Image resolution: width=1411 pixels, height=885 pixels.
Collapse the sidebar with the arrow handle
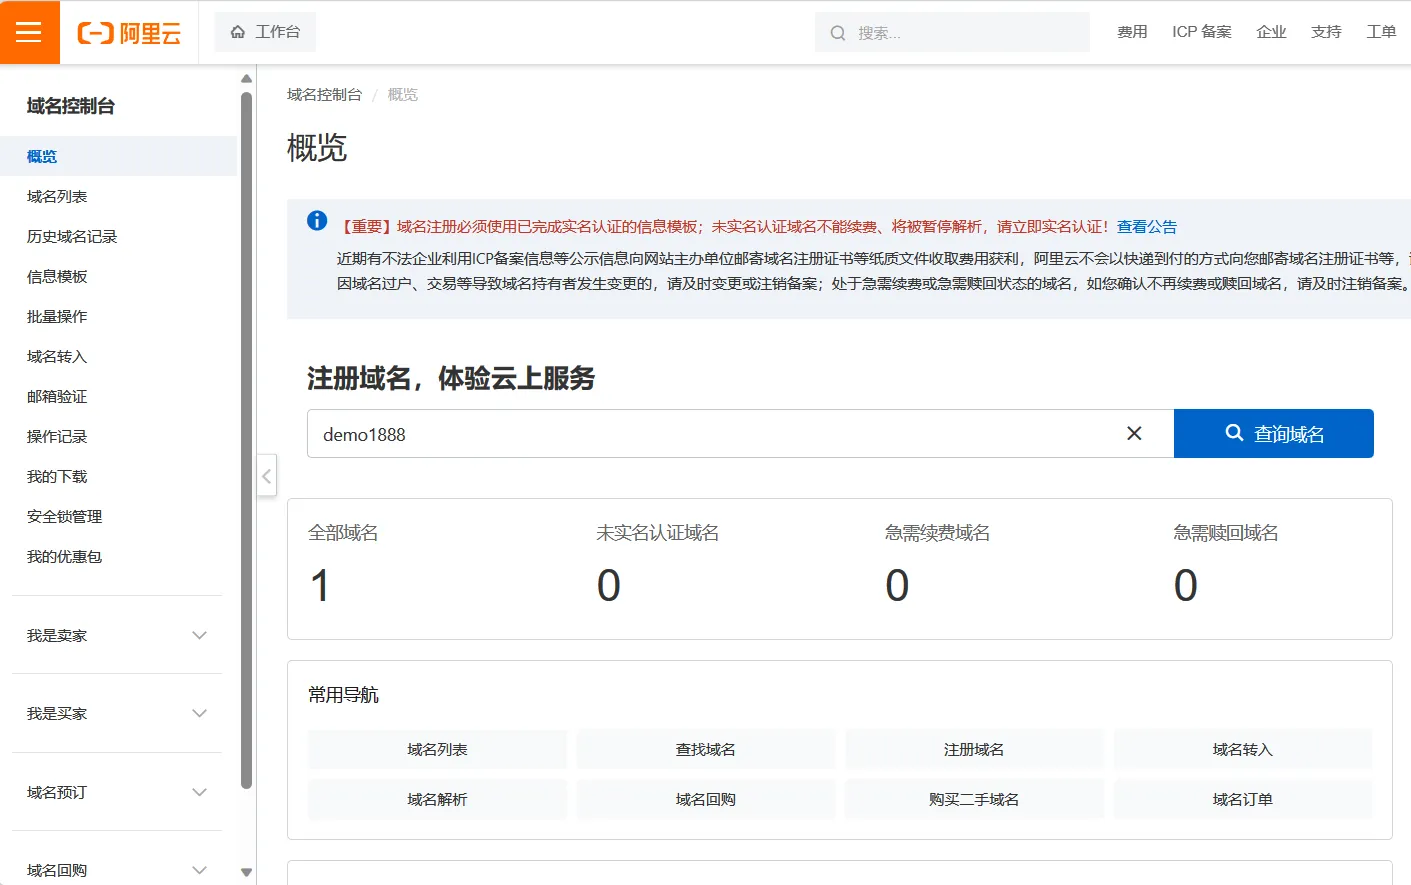tap(266, 476)
